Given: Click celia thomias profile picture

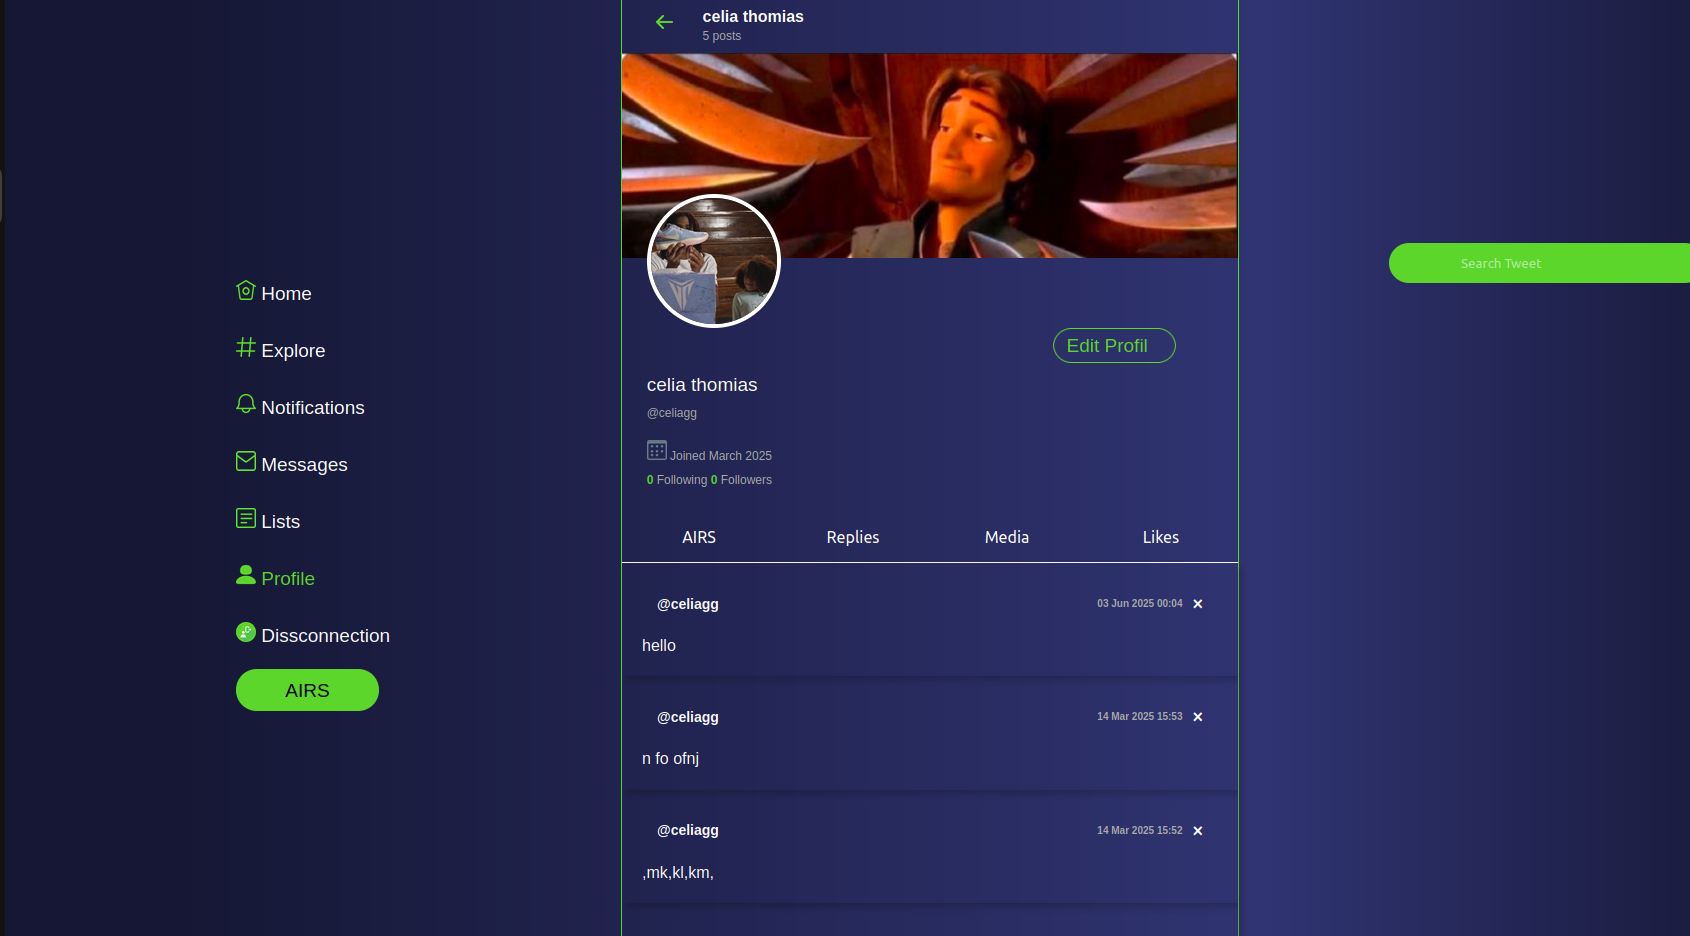Looking at the screenshot, I should (713, 260).
